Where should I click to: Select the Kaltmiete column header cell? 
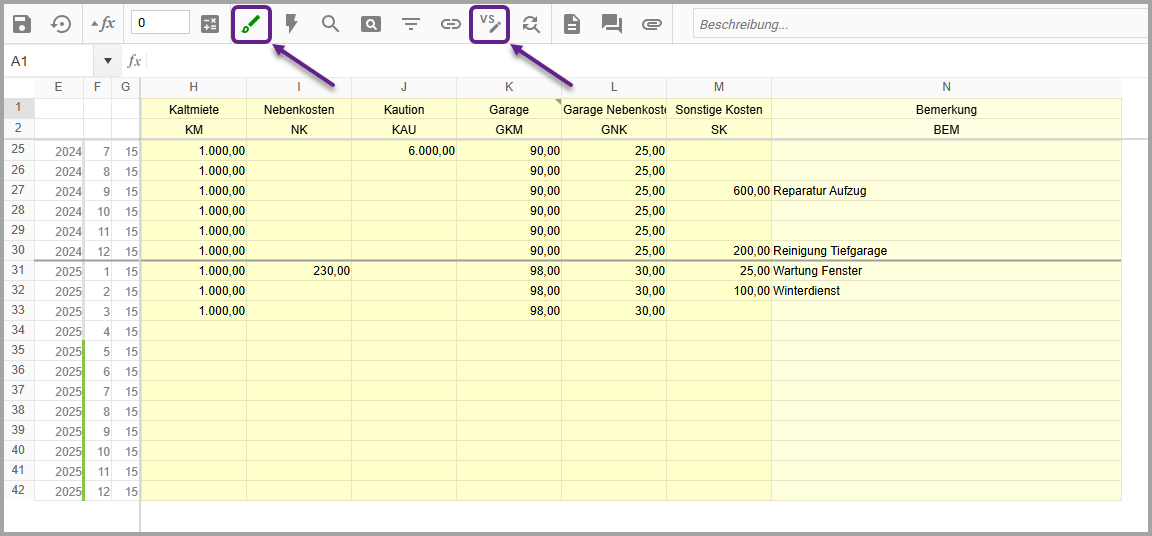click(x=194, y=109)
